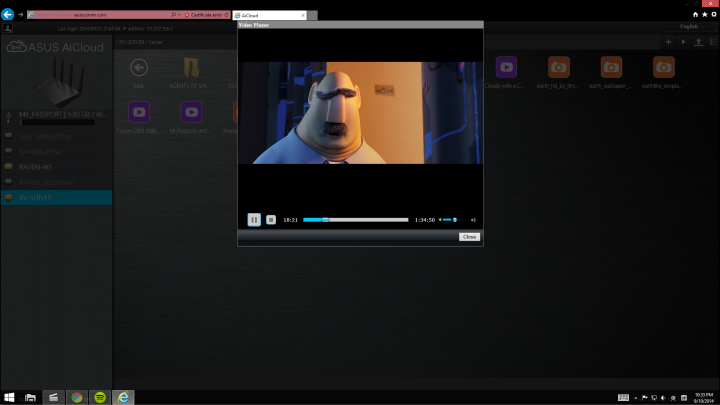This screenshot has height=405, width=720.
Task: Open the favorites star icon
Action: coord(705,15)
